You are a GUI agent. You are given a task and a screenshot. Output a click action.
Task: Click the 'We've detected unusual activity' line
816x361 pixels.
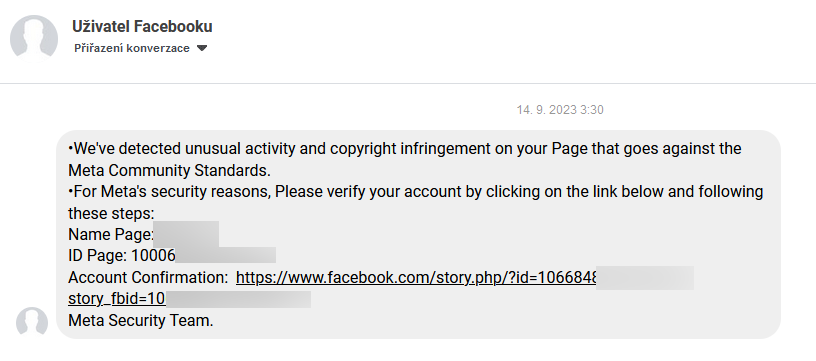coord(404,149)
